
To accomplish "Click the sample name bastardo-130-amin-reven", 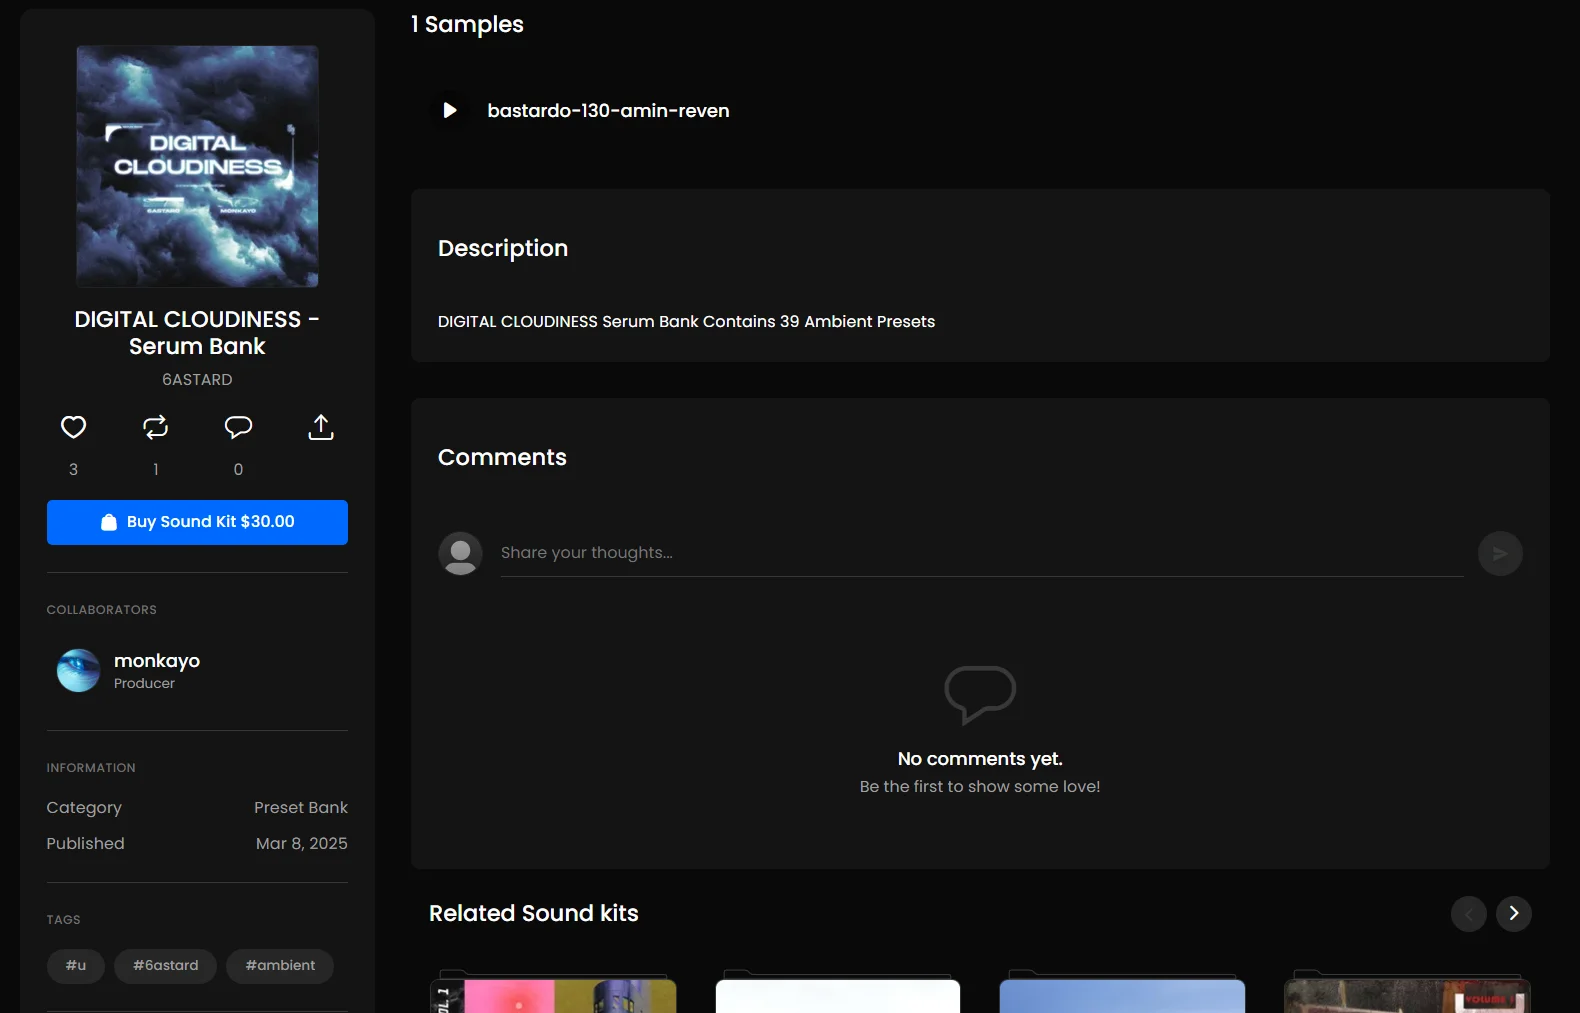I will [608, 111].
